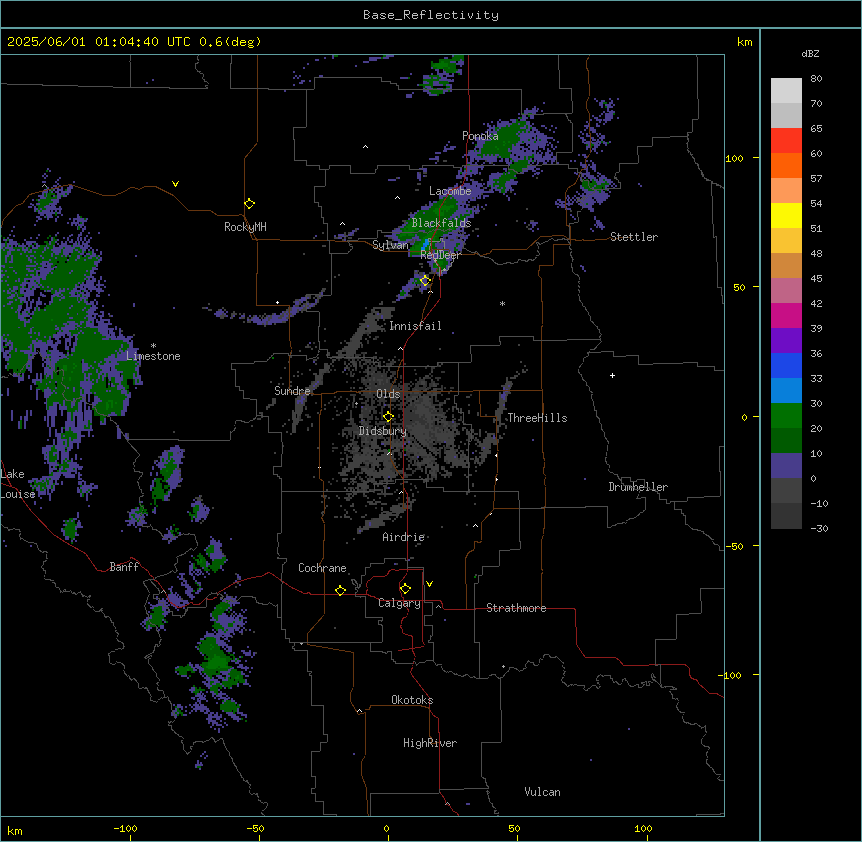Select the purple 36-39 dBZ legend swatch
862x842 pixels.
click(x=786, y=341)
